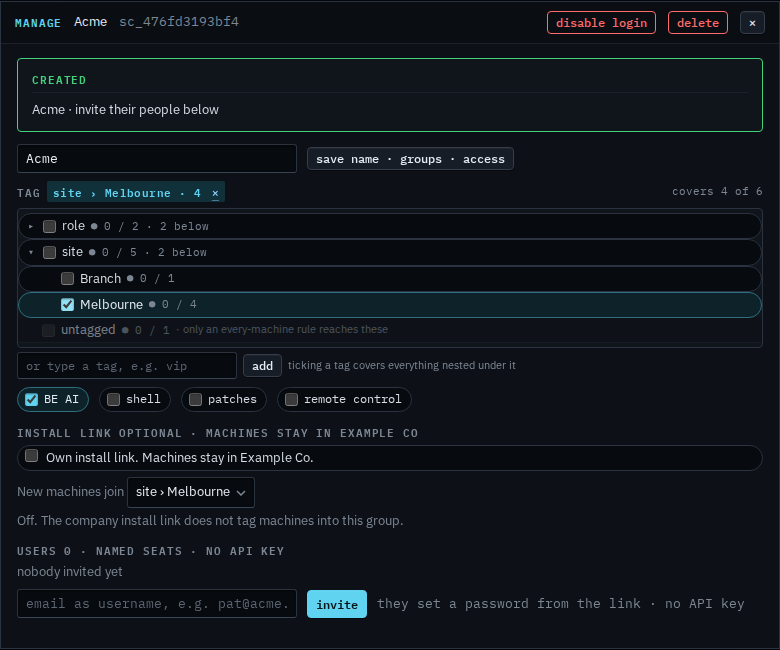The image size is (780, 650).
Task: Click the CREATED banner heading
Action: click(x=59, y=80)
